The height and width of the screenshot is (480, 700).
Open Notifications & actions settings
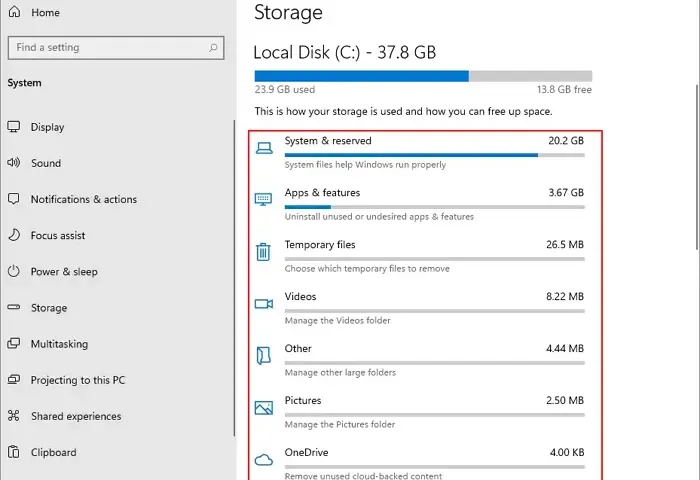84,199
